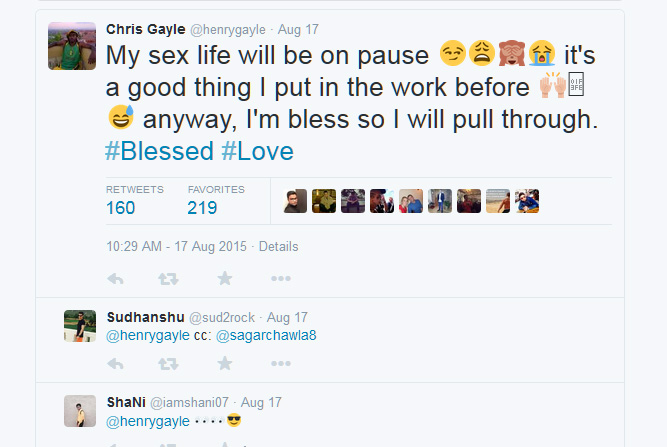Reply to Sudhanshu's tweet

pos(115,363)
